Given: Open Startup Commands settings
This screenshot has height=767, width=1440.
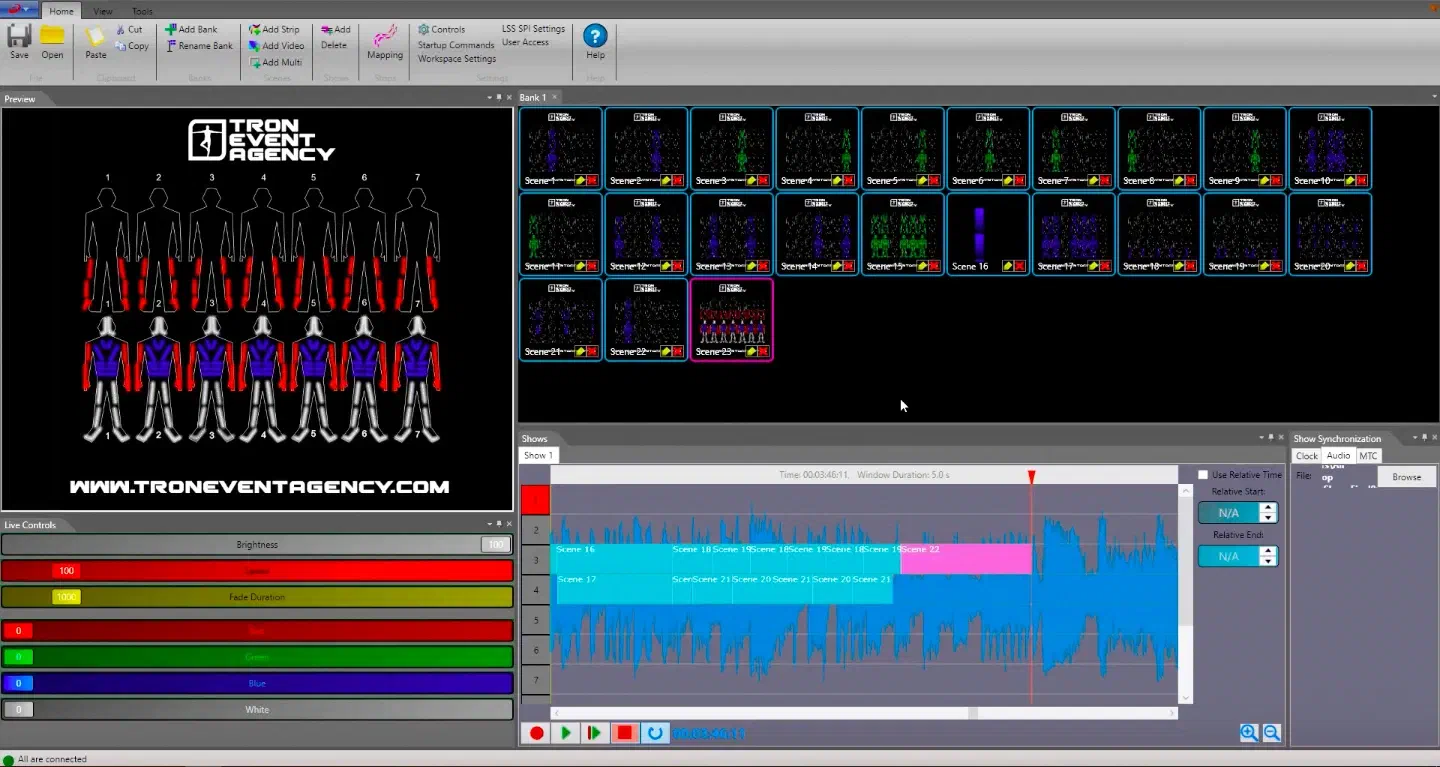Looking at the screenshot, I should (456, 45).
